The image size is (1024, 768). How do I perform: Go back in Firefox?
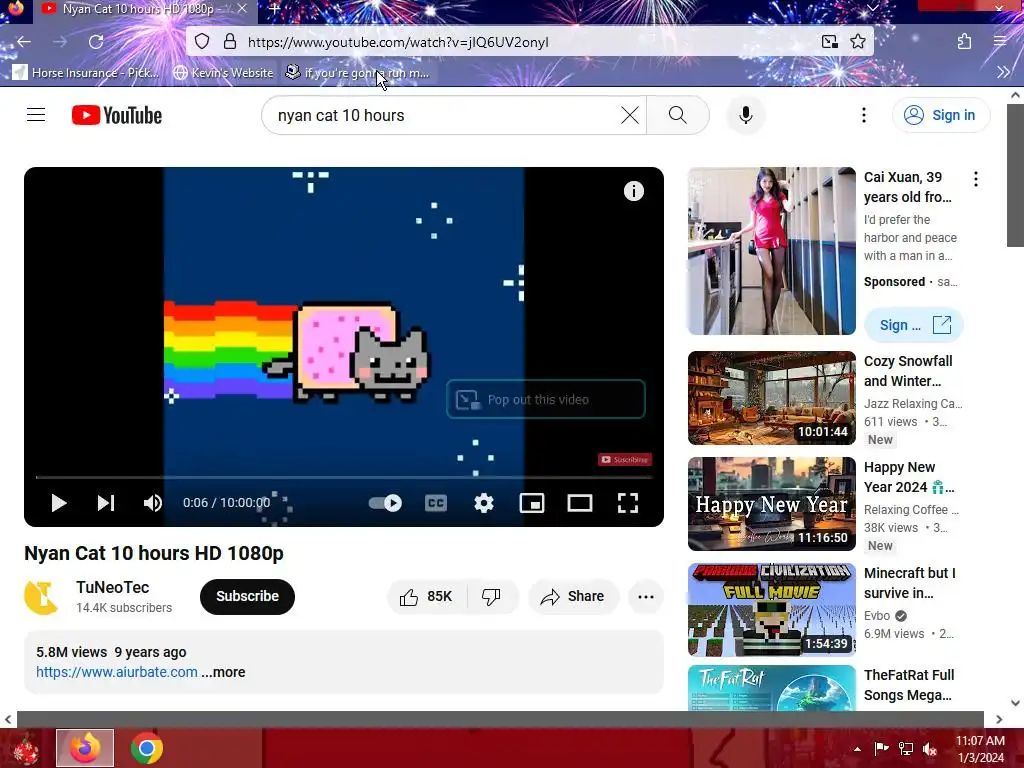(x=24, y=42)
